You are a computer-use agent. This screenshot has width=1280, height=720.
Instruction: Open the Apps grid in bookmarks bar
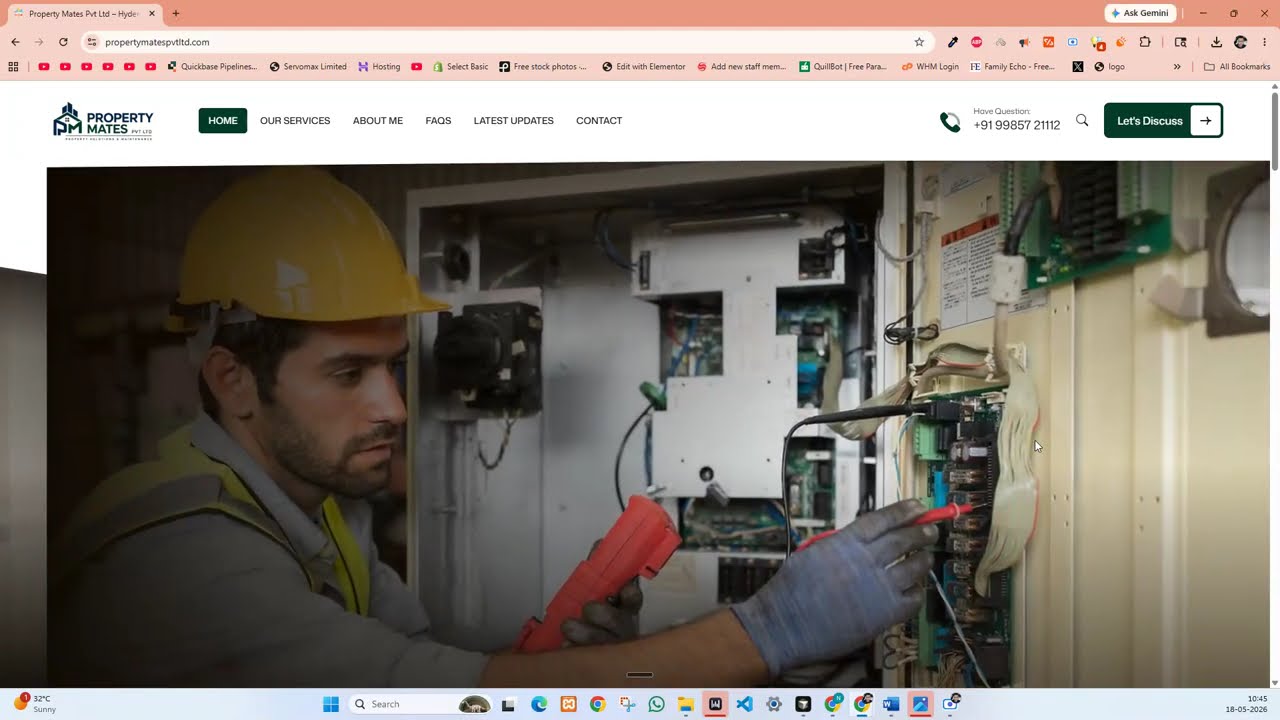pos(13,67)
